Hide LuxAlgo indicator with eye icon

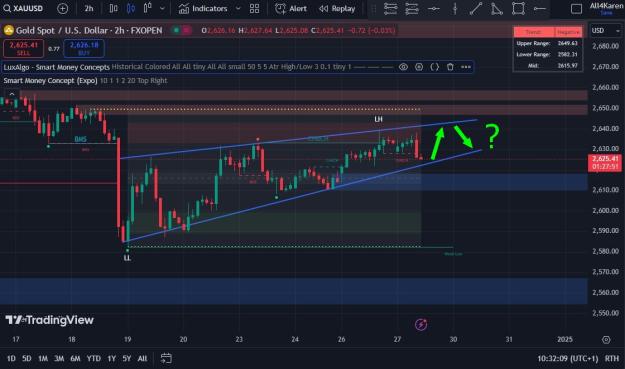[403, 67]
